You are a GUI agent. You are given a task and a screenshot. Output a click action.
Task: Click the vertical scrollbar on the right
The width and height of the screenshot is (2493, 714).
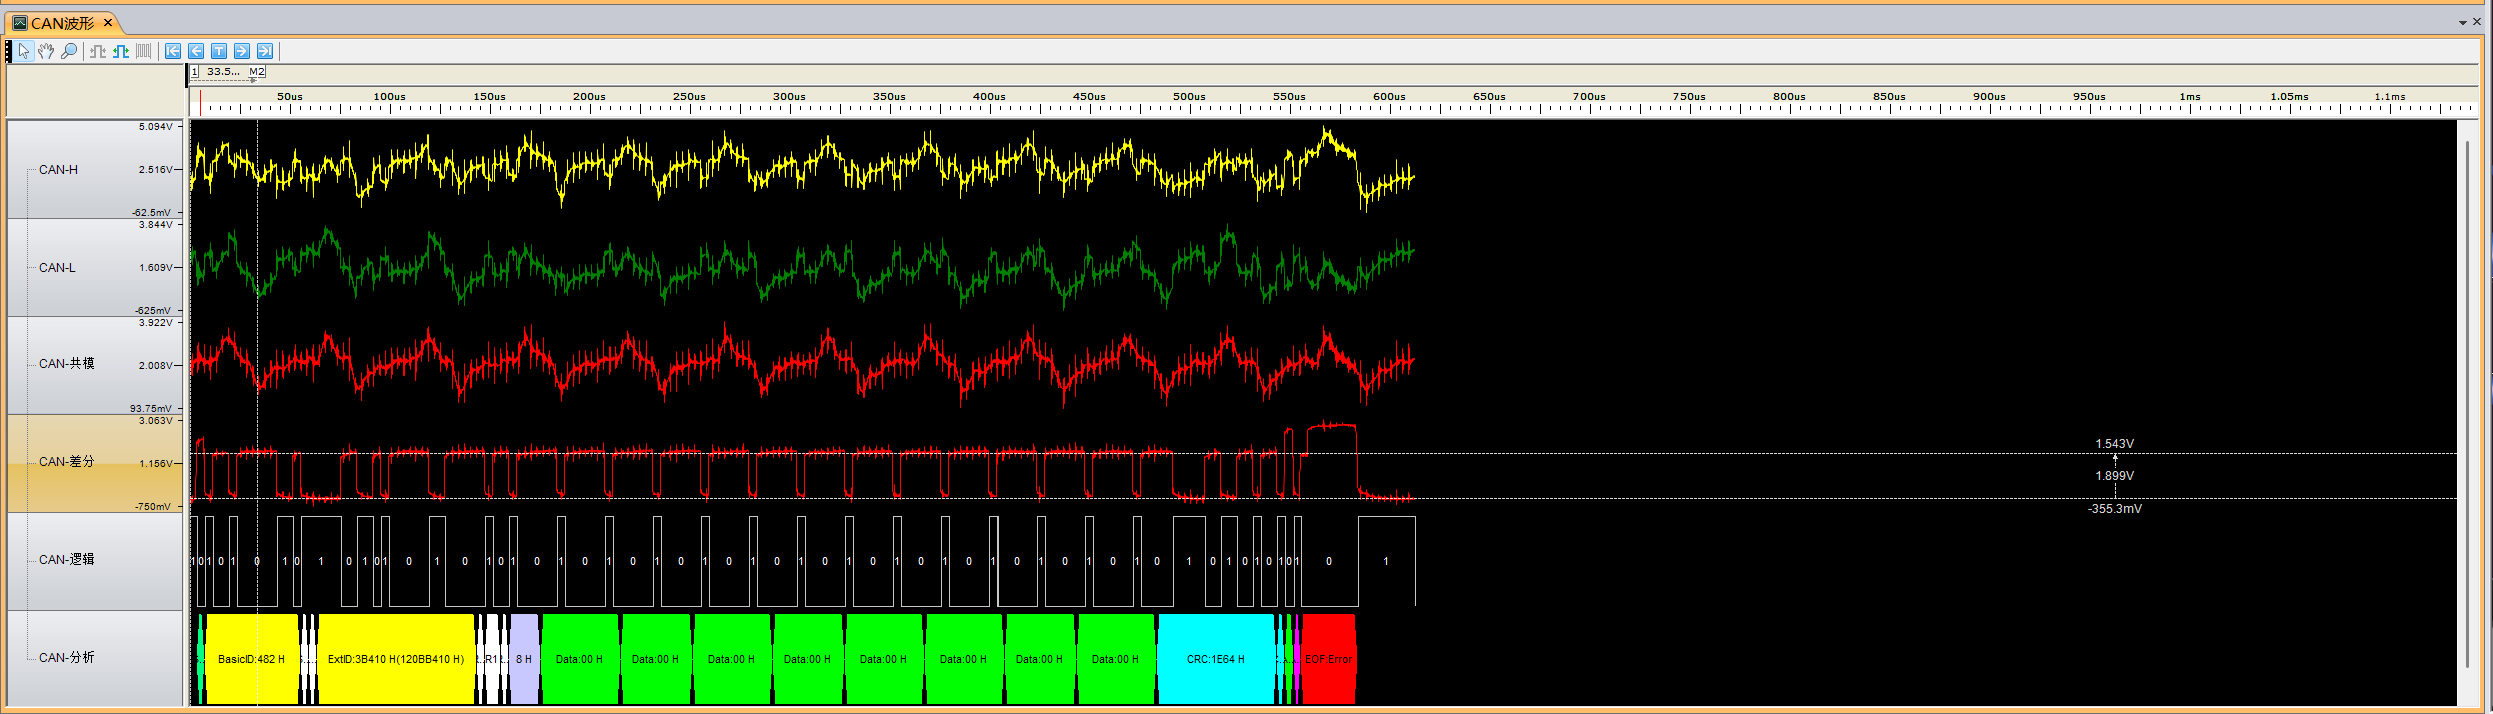(2467, 404)
